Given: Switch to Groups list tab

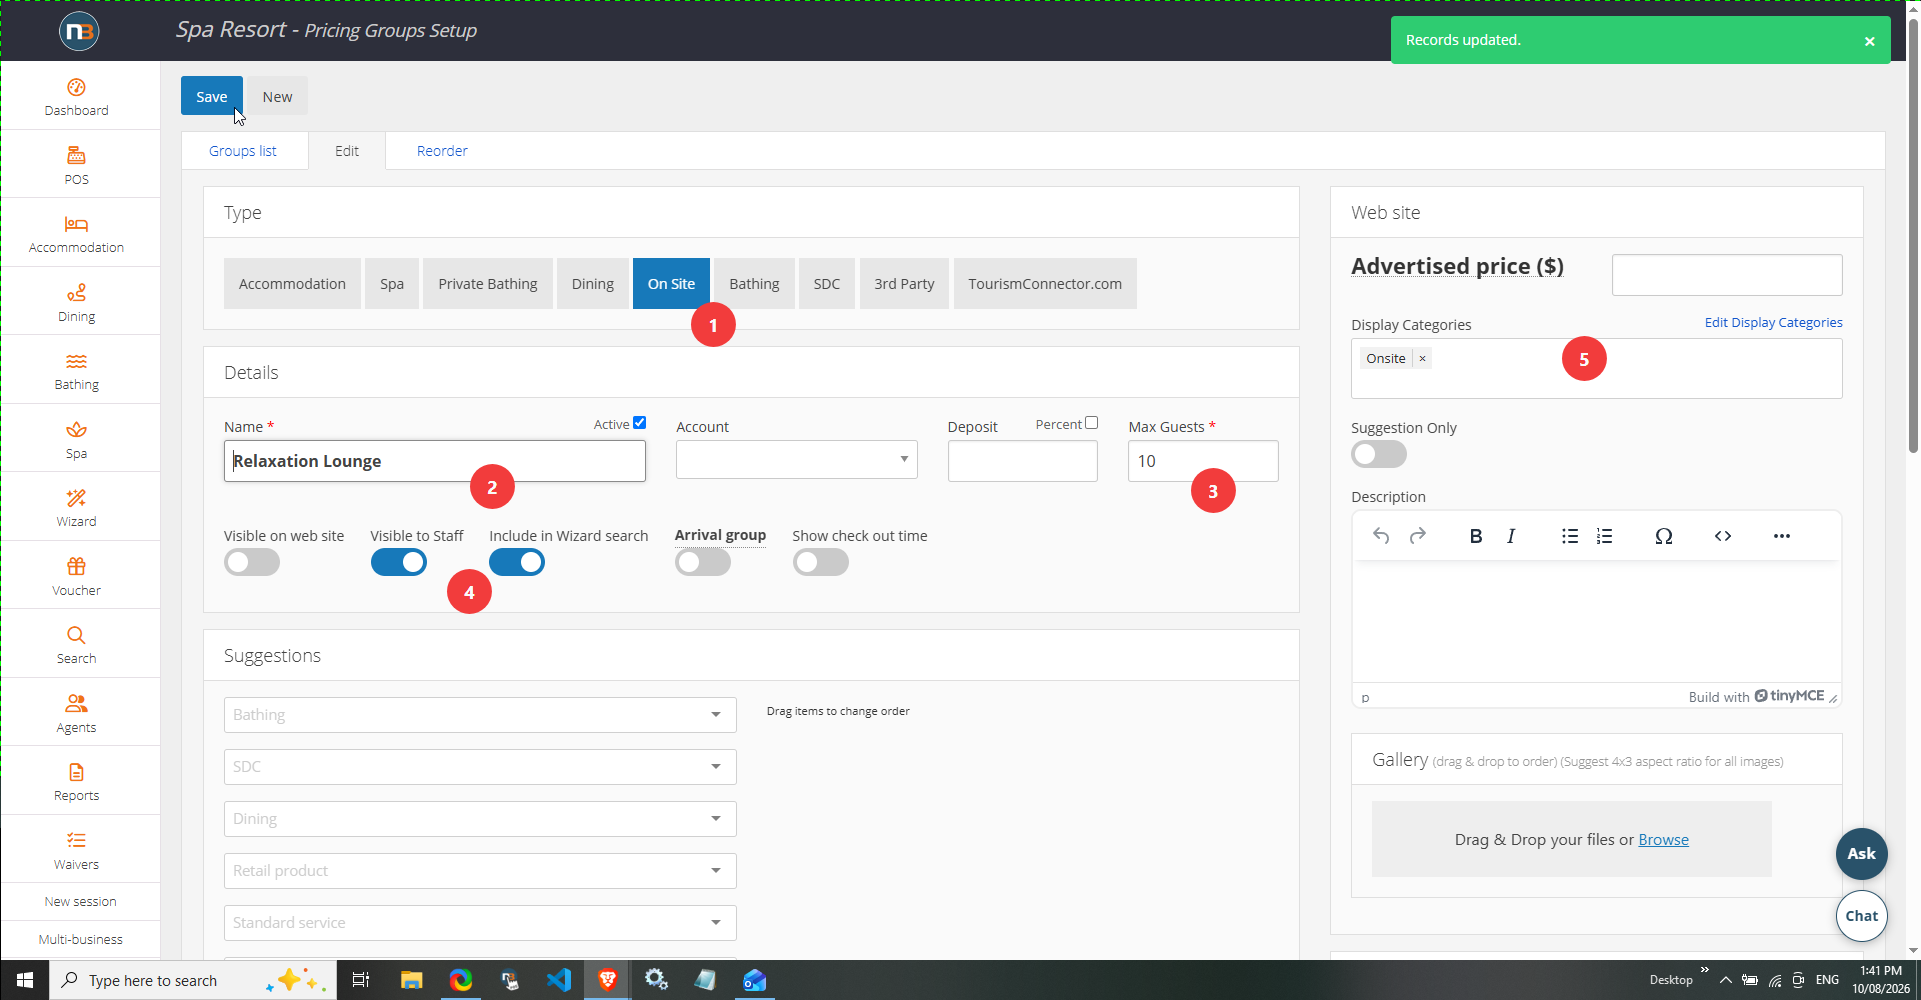Looking at the screenshot, I should [x=243, y=151].
